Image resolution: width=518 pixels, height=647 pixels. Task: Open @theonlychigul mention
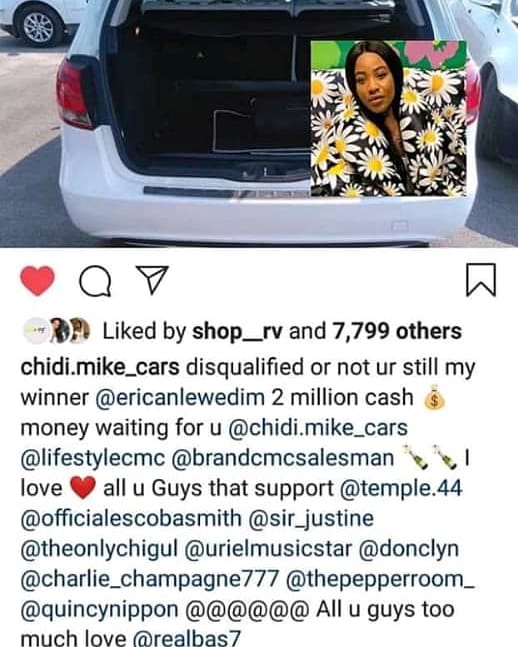(99, 549)
